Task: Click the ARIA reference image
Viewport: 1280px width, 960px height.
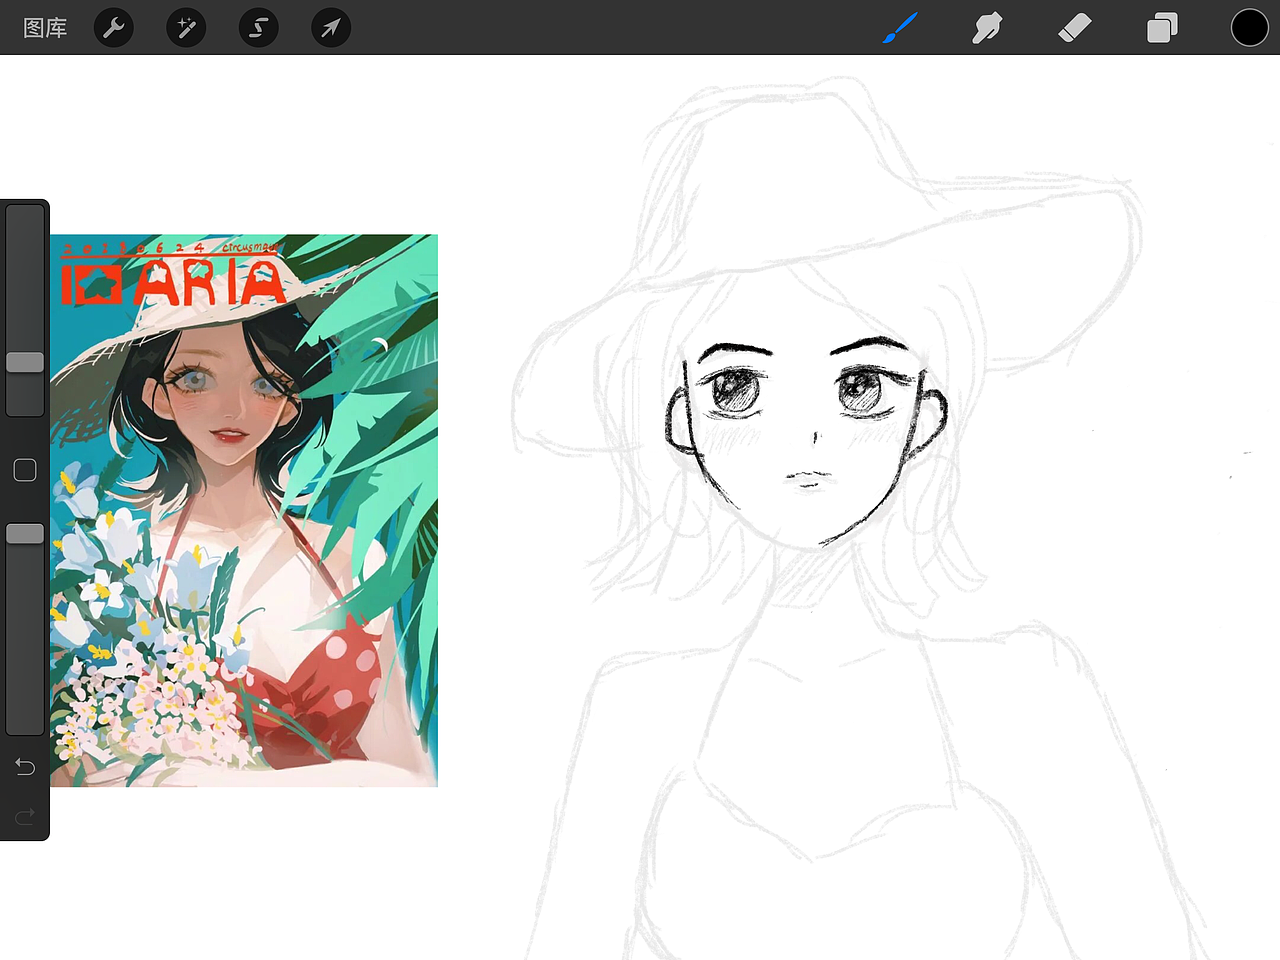Action: (x=244, y=510)
